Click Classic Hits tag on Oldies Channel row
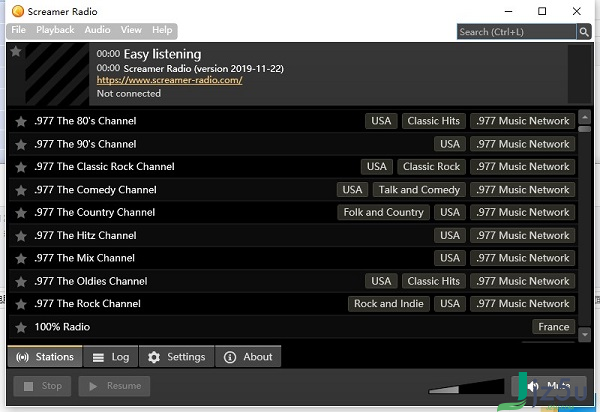The width and height of the screenshot is (600, 412). (x=434, y=281)
